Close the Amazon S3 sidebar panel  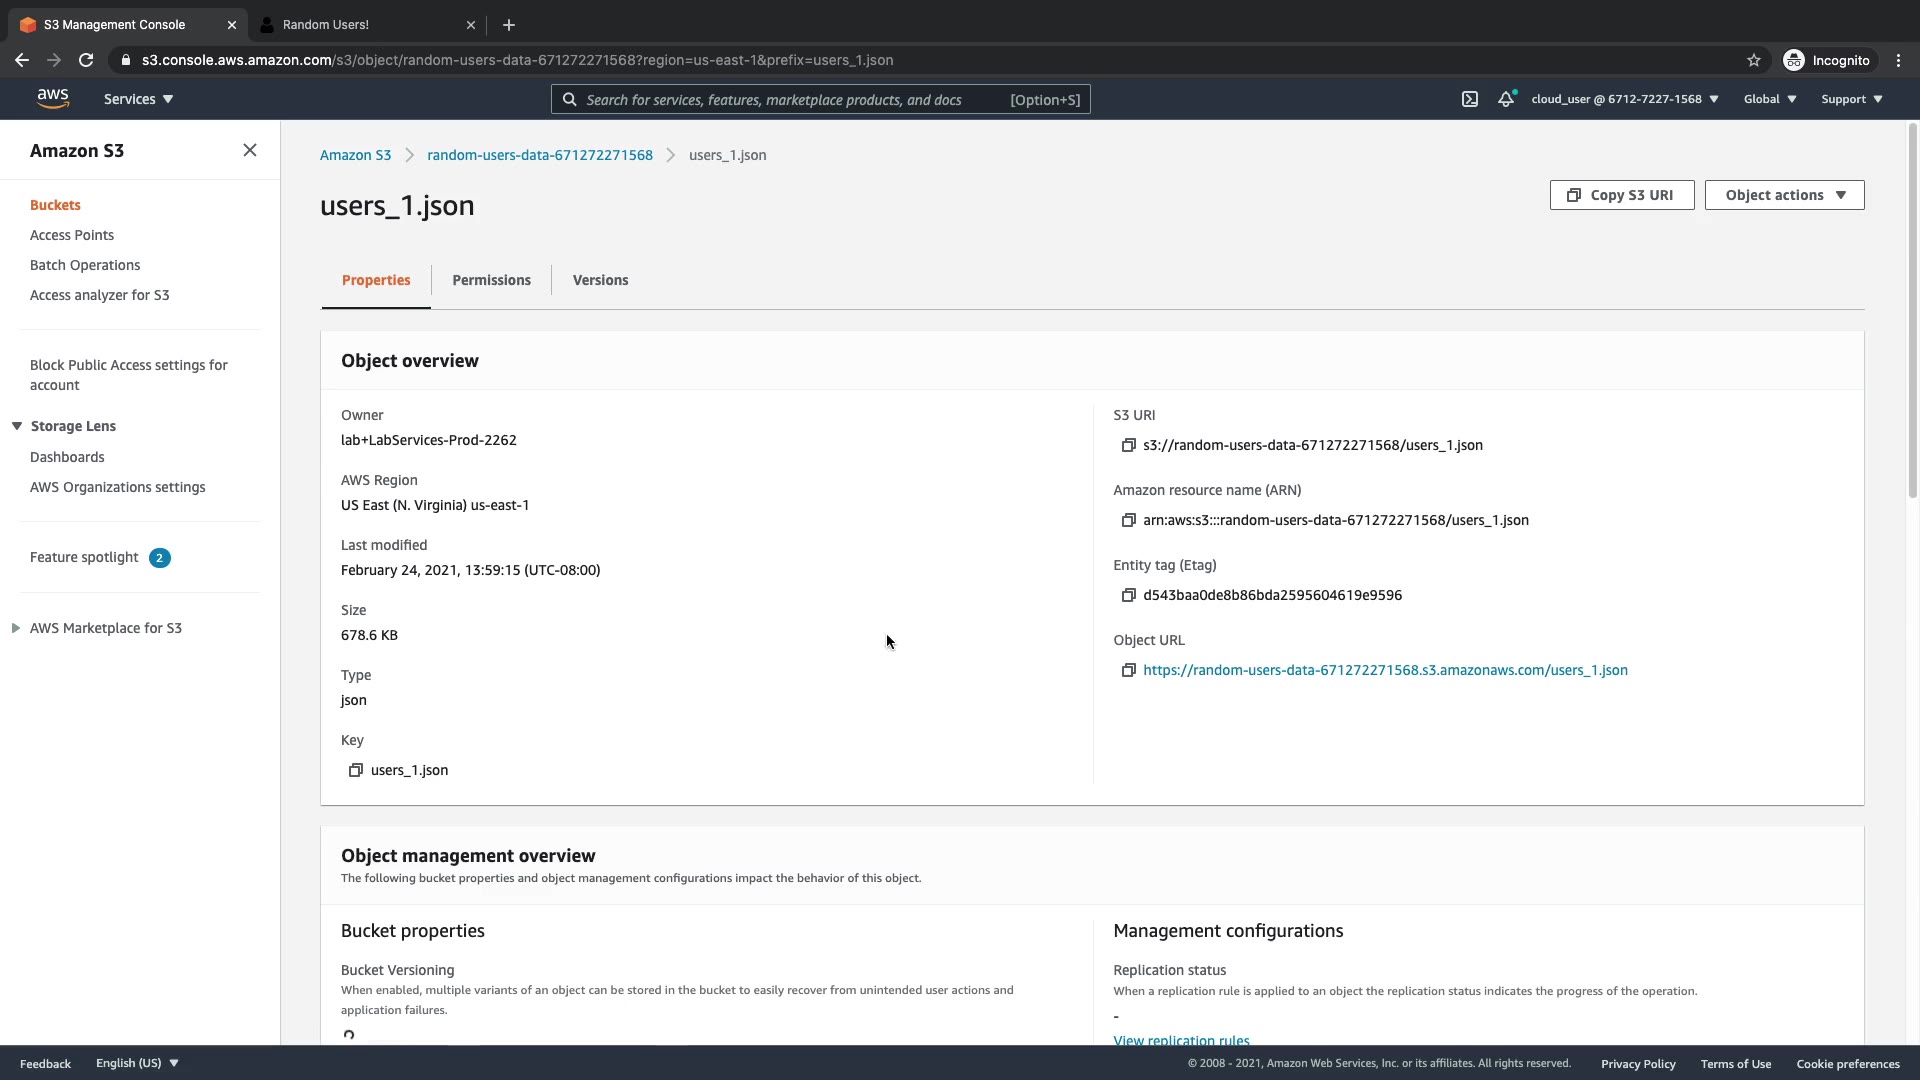pos(250,150)
